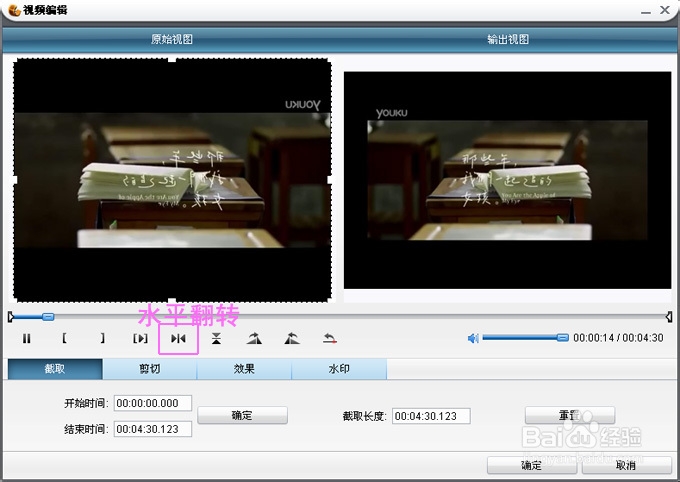Click the playback progress slider handle
The image size is (680, 482).
[48, 317]
